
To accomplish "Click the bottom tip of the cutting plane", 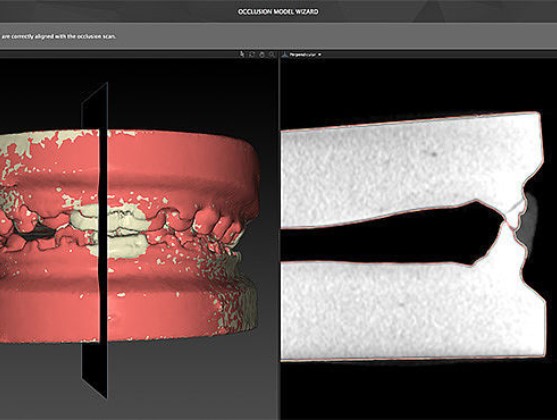I will 104,394.
